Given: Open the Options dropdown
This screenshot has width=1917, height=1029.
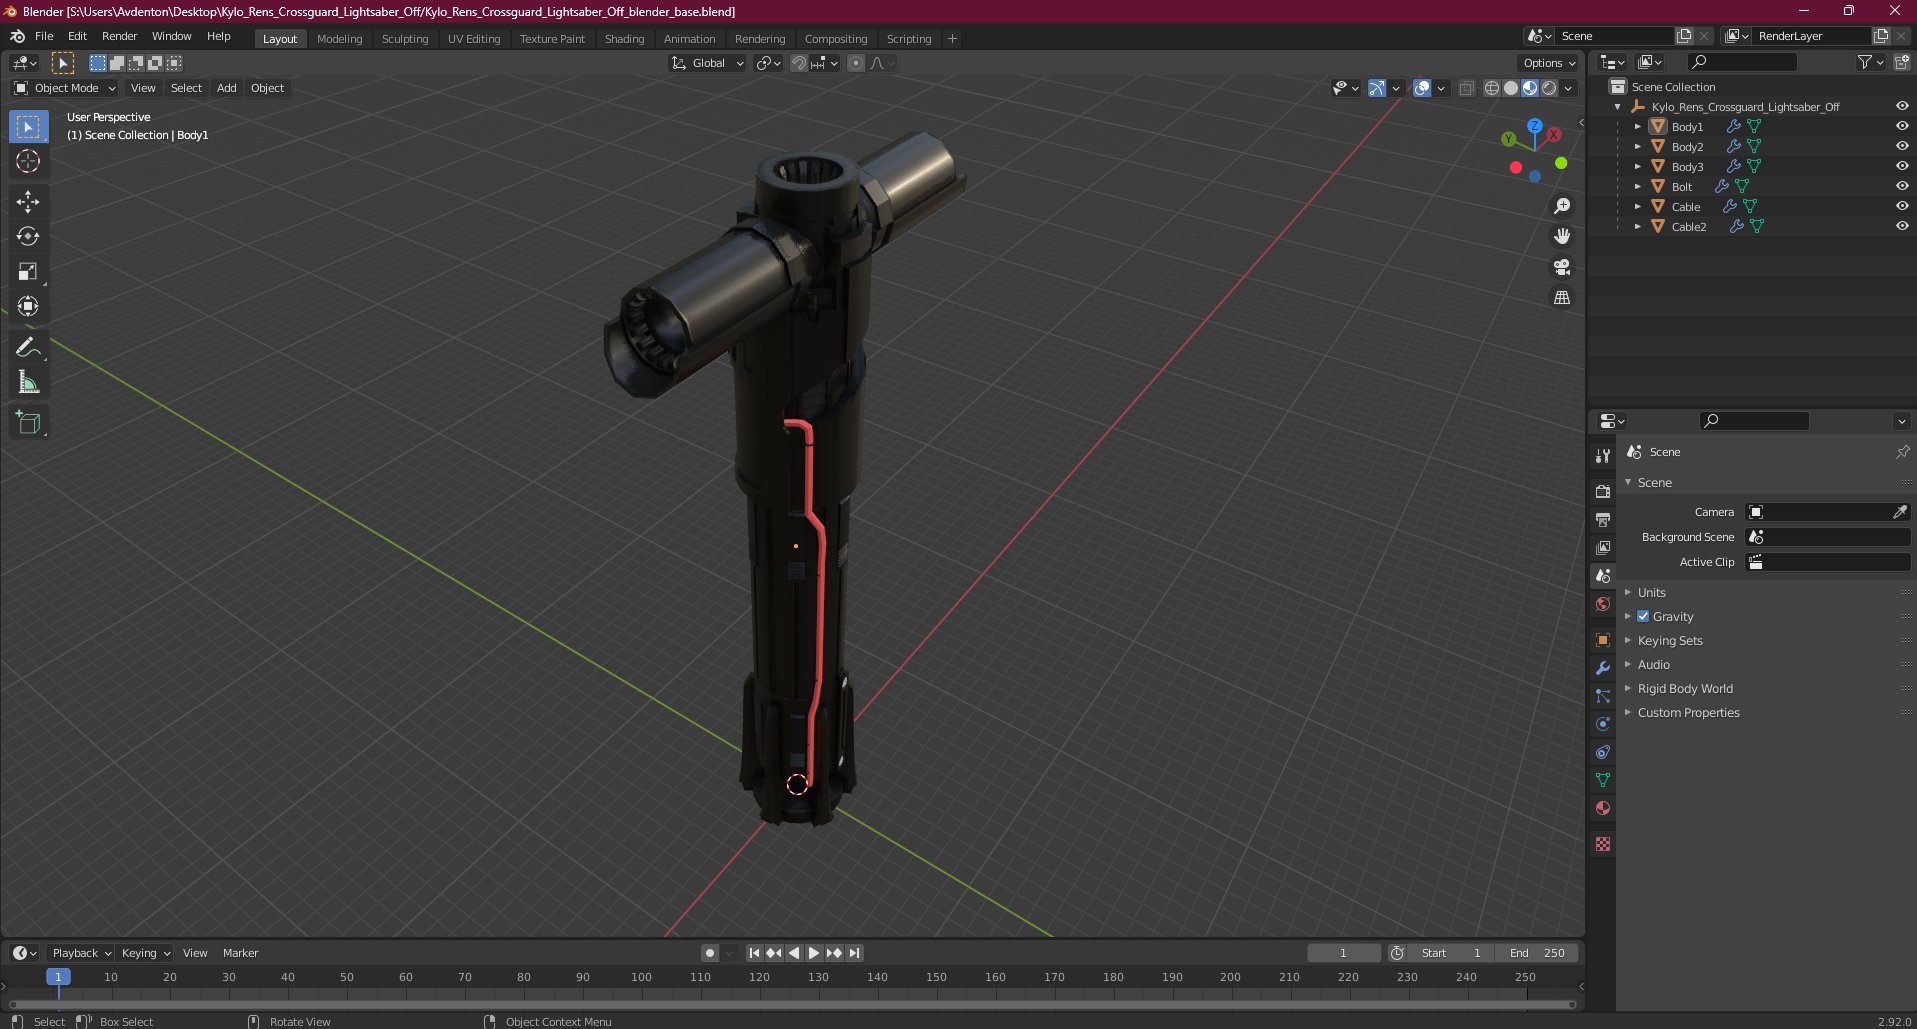Looking at the screenshot, I should tap(1549, 63).
